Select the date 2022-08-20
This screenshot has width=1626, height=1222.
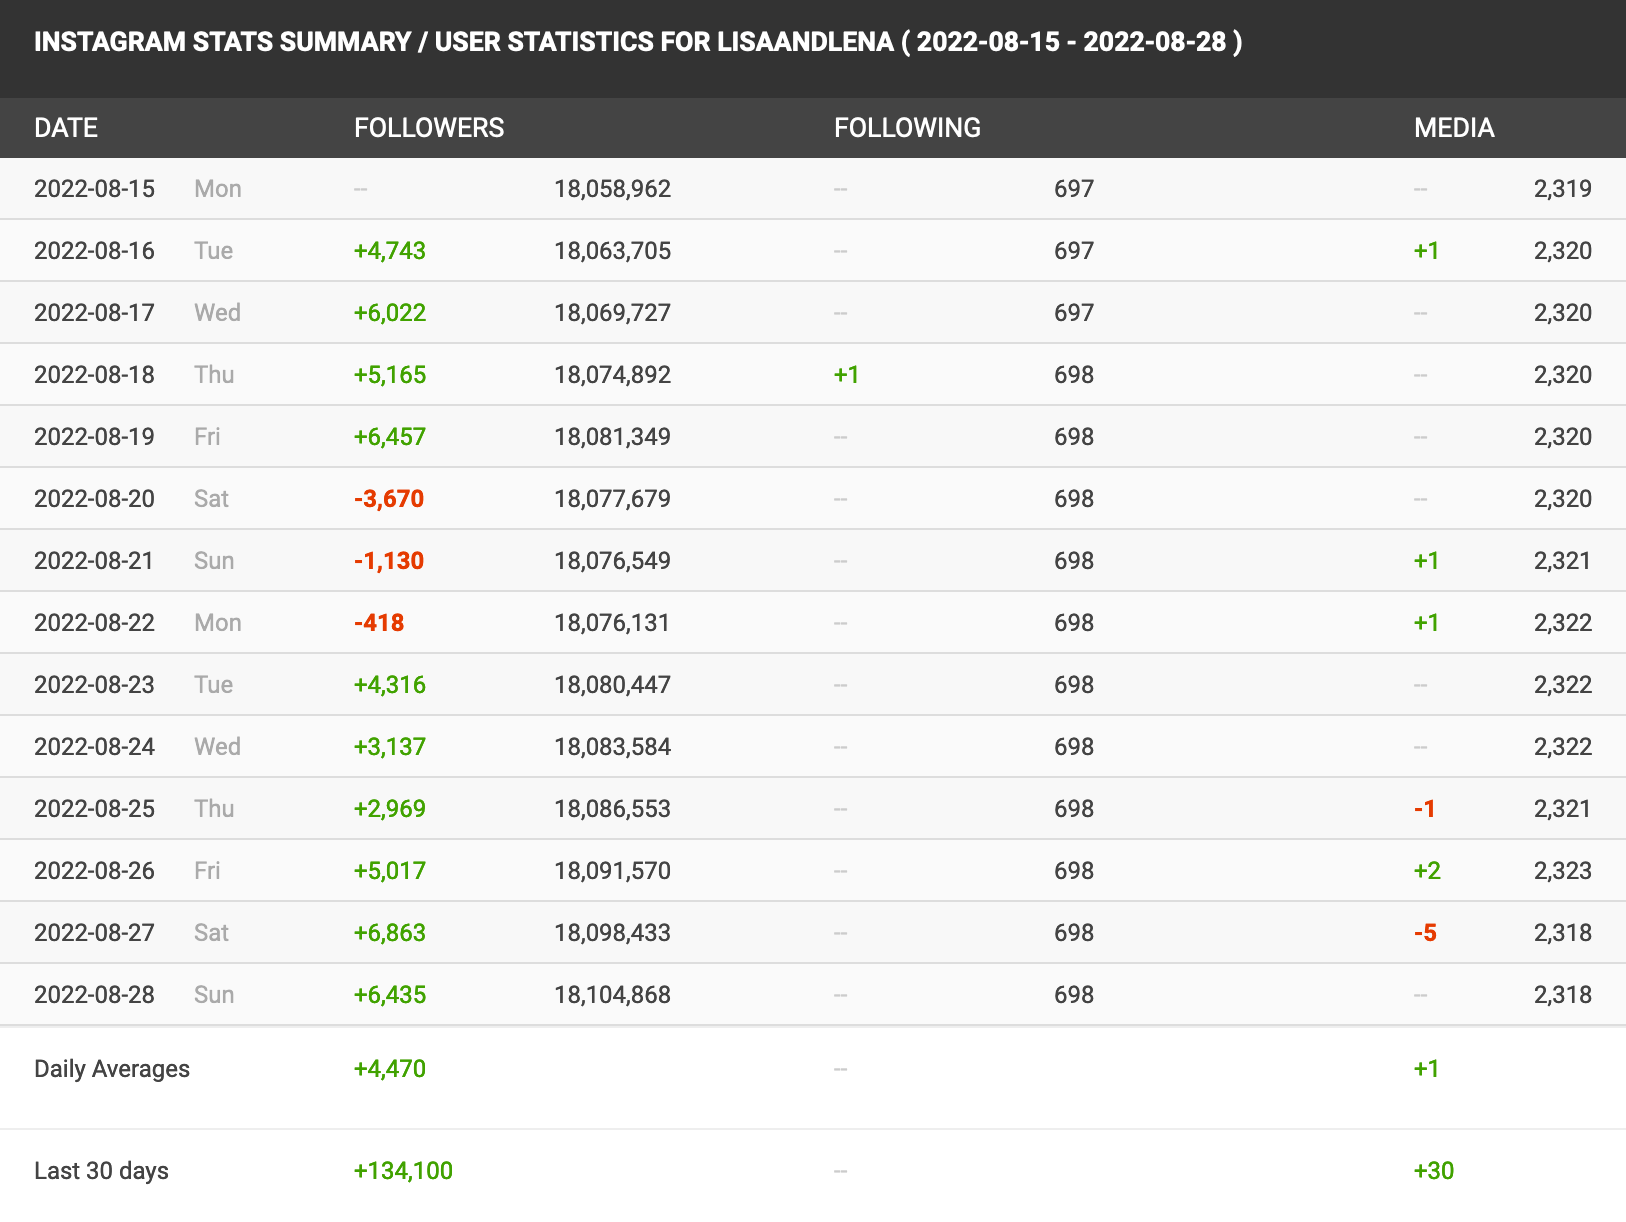pos(94,499)
